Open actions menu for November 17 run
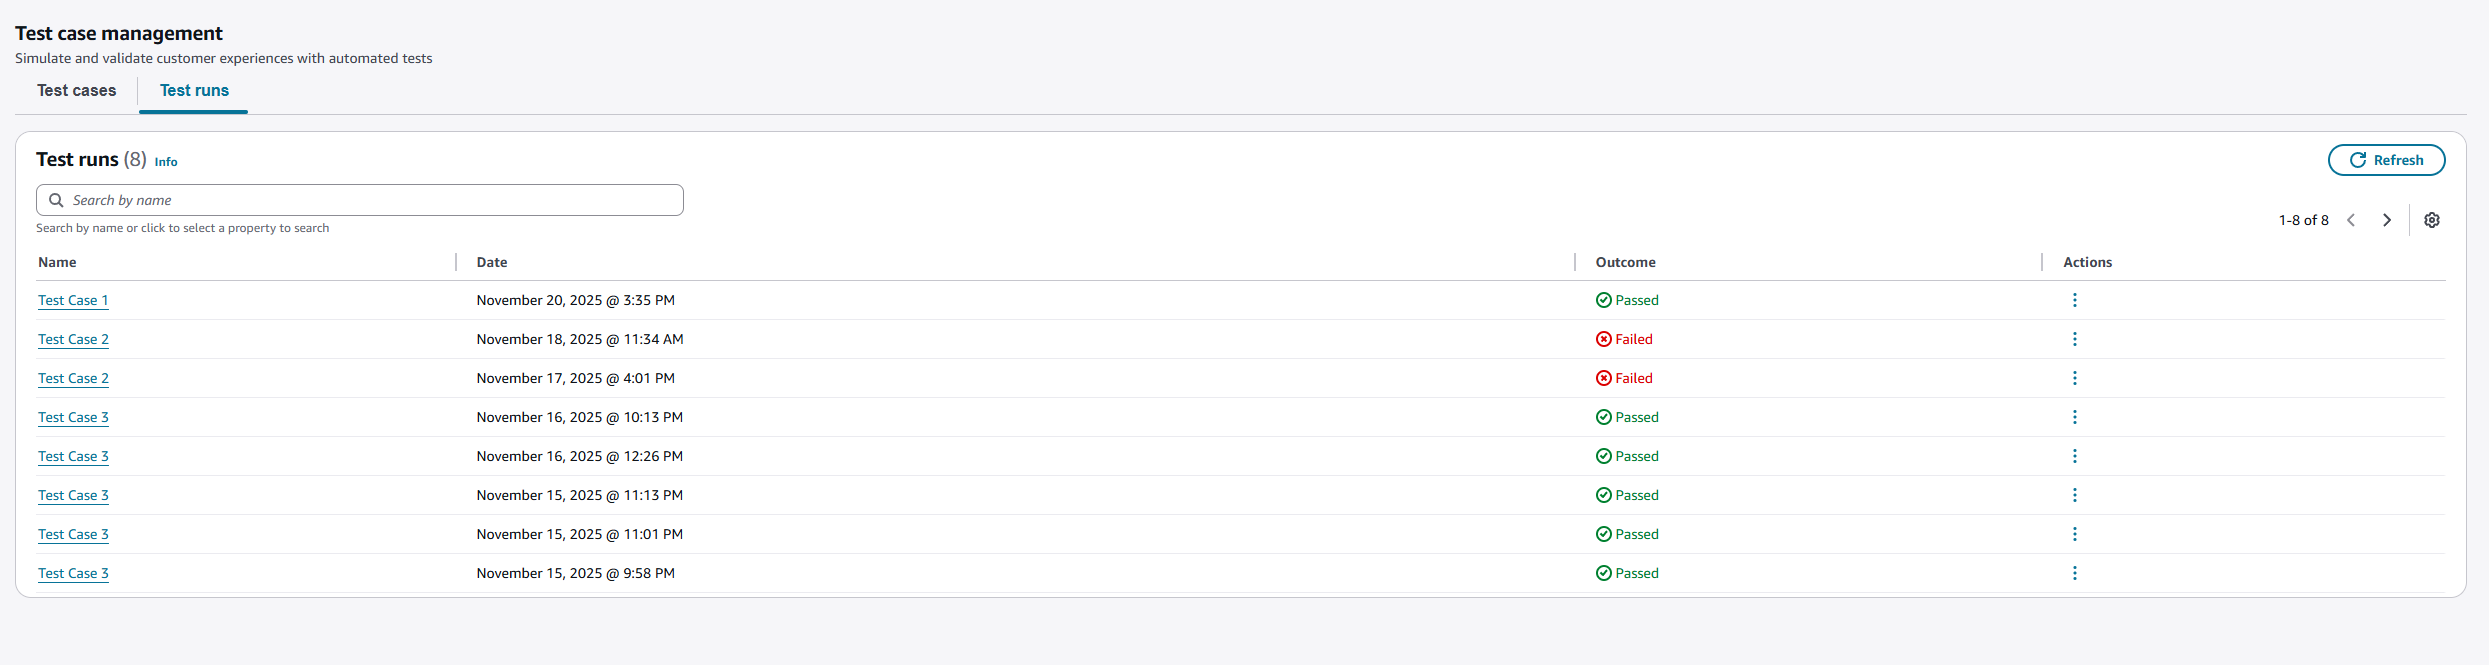Screen dimensions: 2489x665 click(2075, 378)
